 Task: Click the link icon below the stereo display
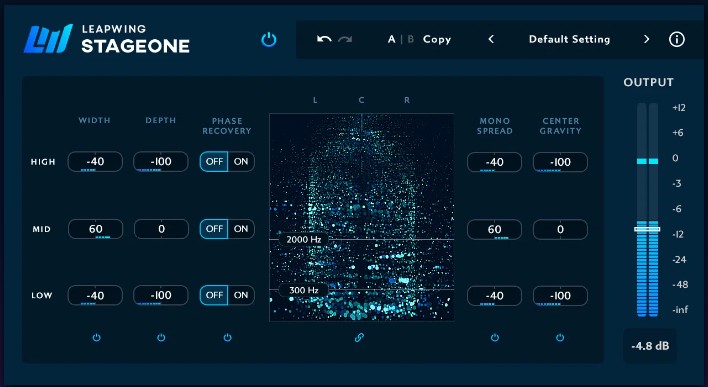[x=359, y=337]
